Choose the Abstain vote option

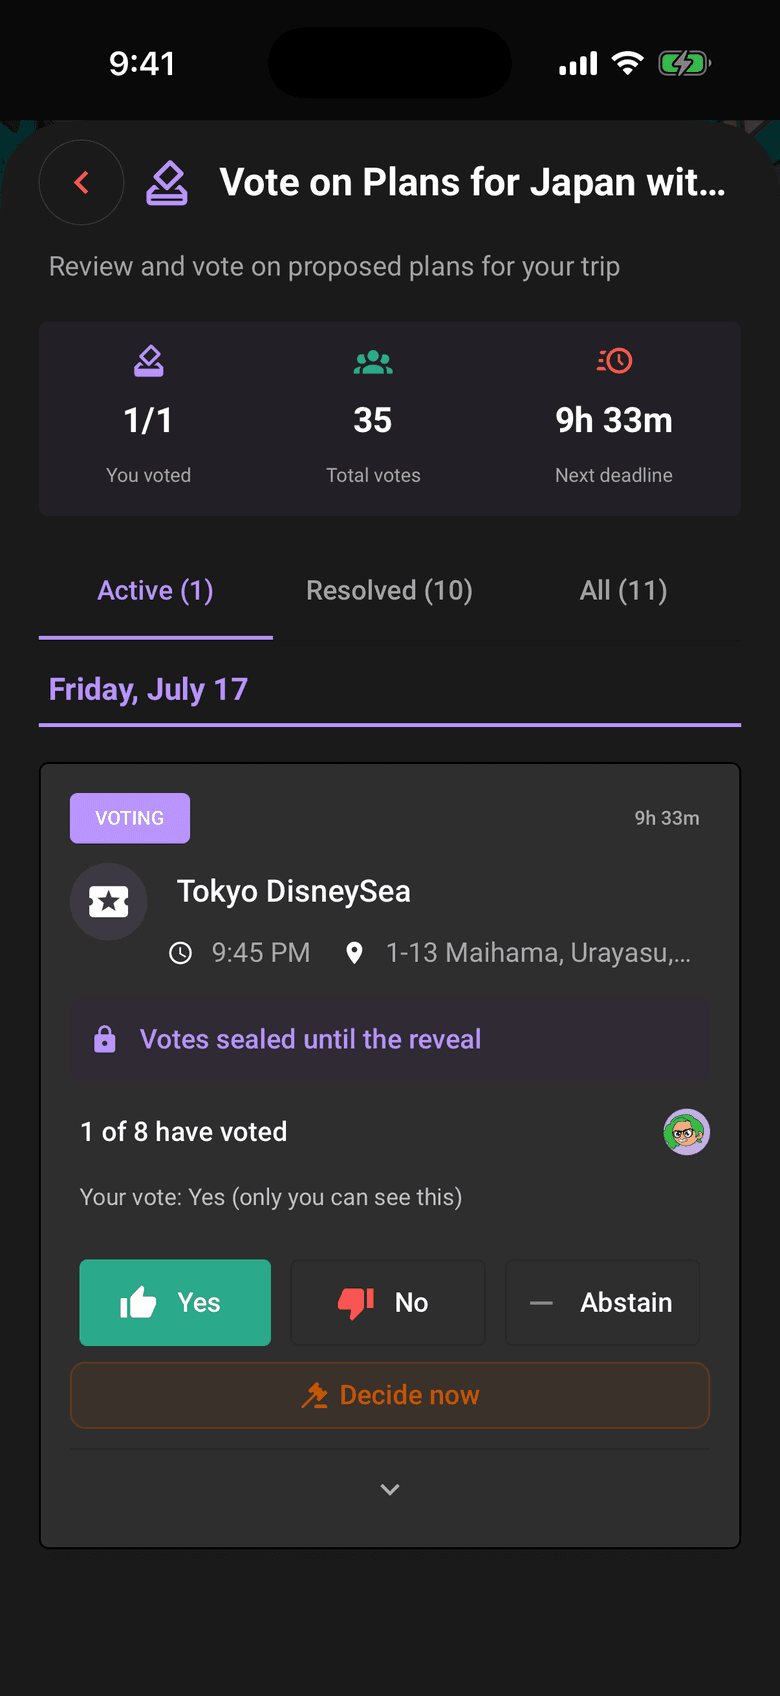coord(602,1302)
